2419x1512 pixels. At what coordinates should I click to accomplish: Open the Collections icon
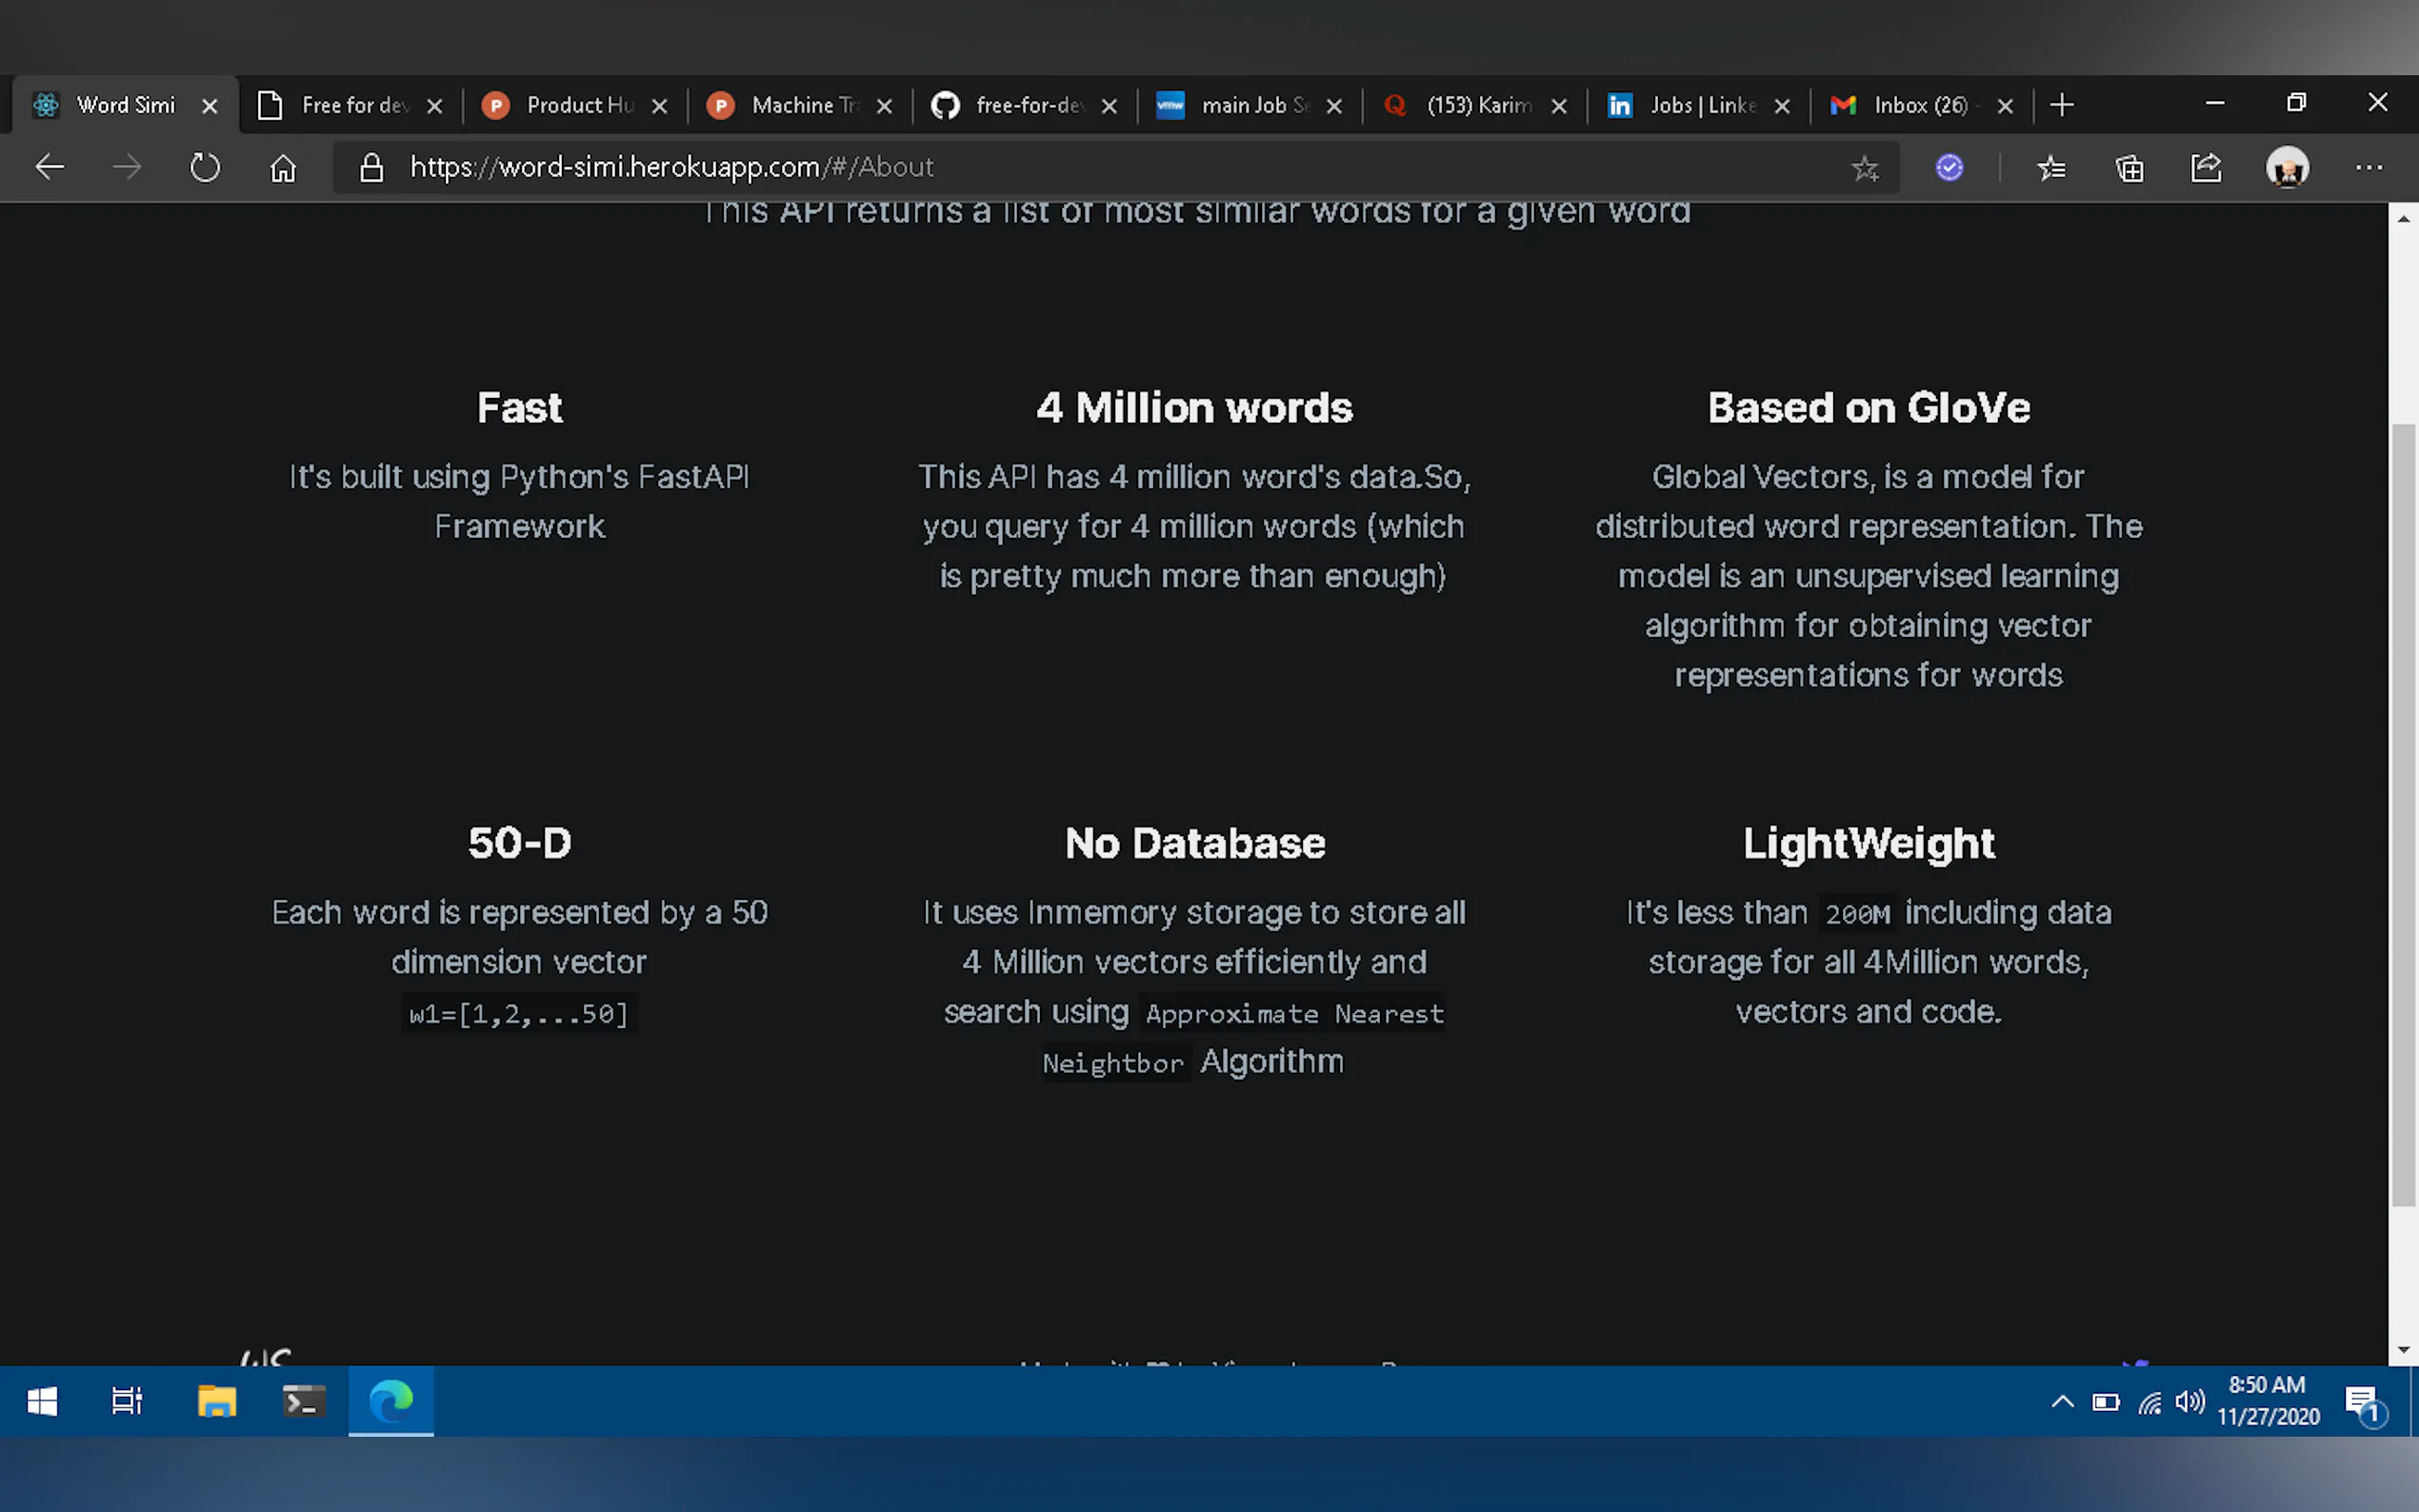(2129, 168)
